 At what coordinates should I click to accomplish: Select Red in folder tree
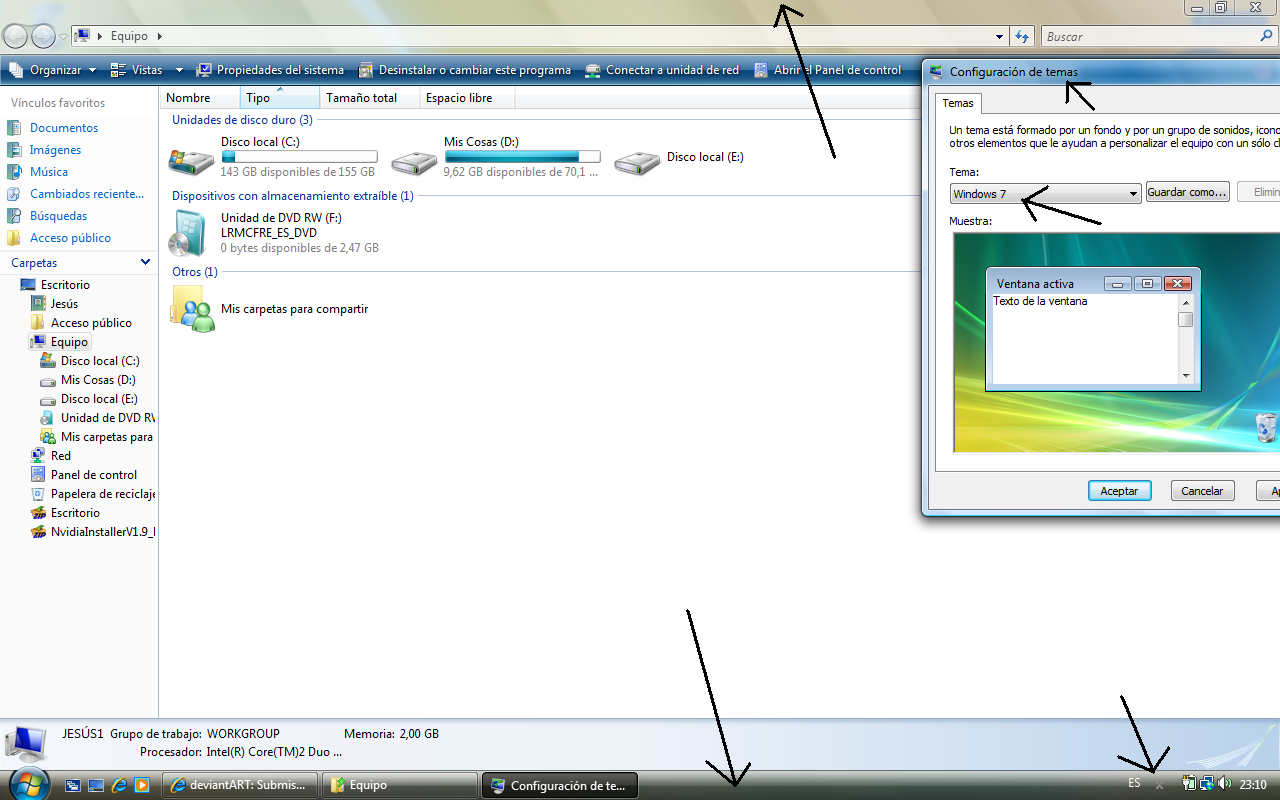coord(61,456)
